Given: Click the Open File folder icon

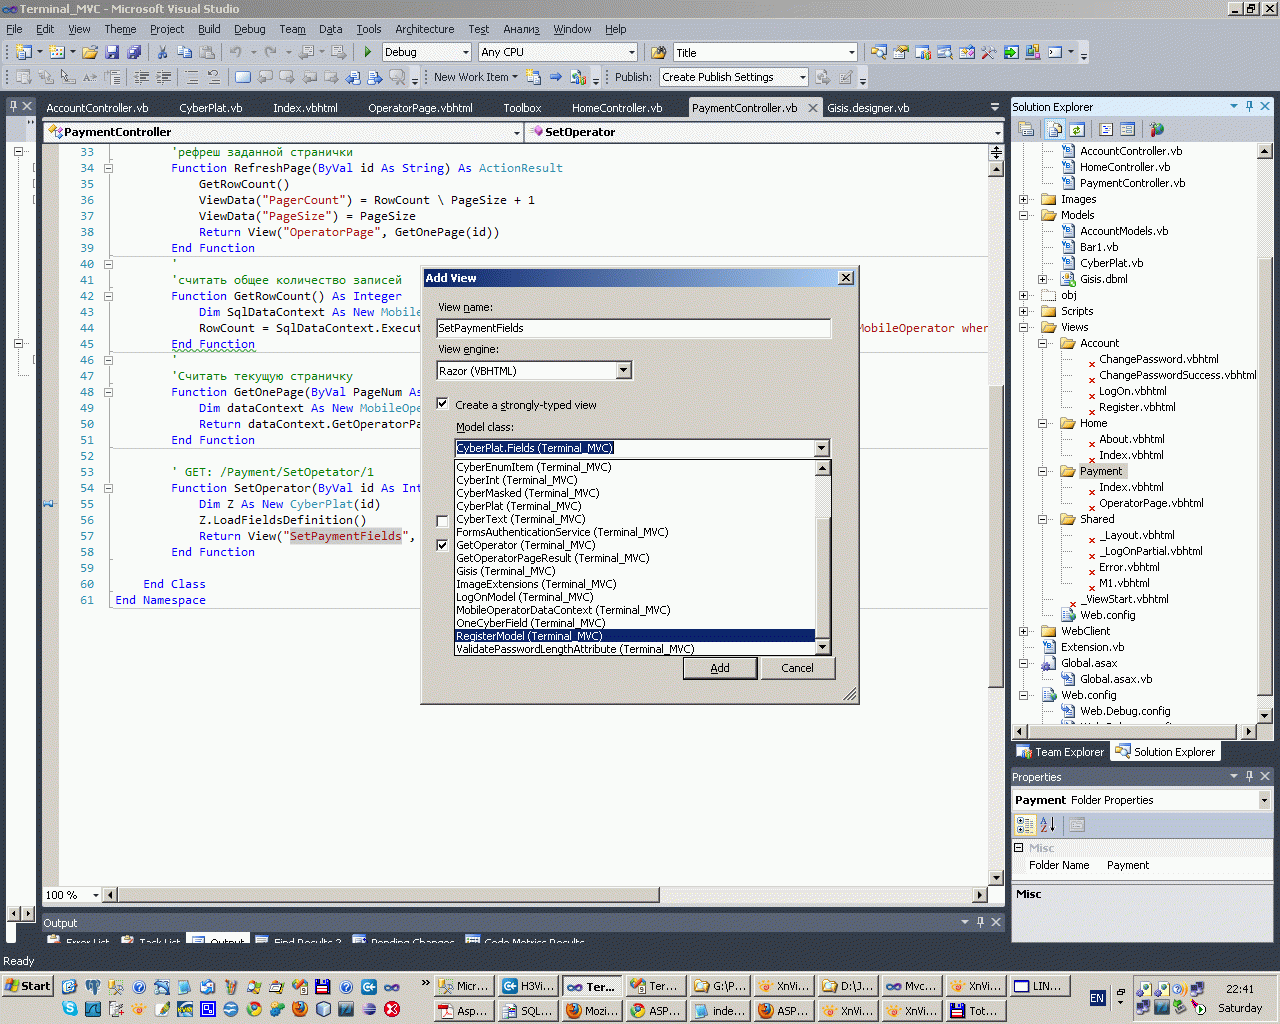Looking at the screenshot, I should [90, 52].
